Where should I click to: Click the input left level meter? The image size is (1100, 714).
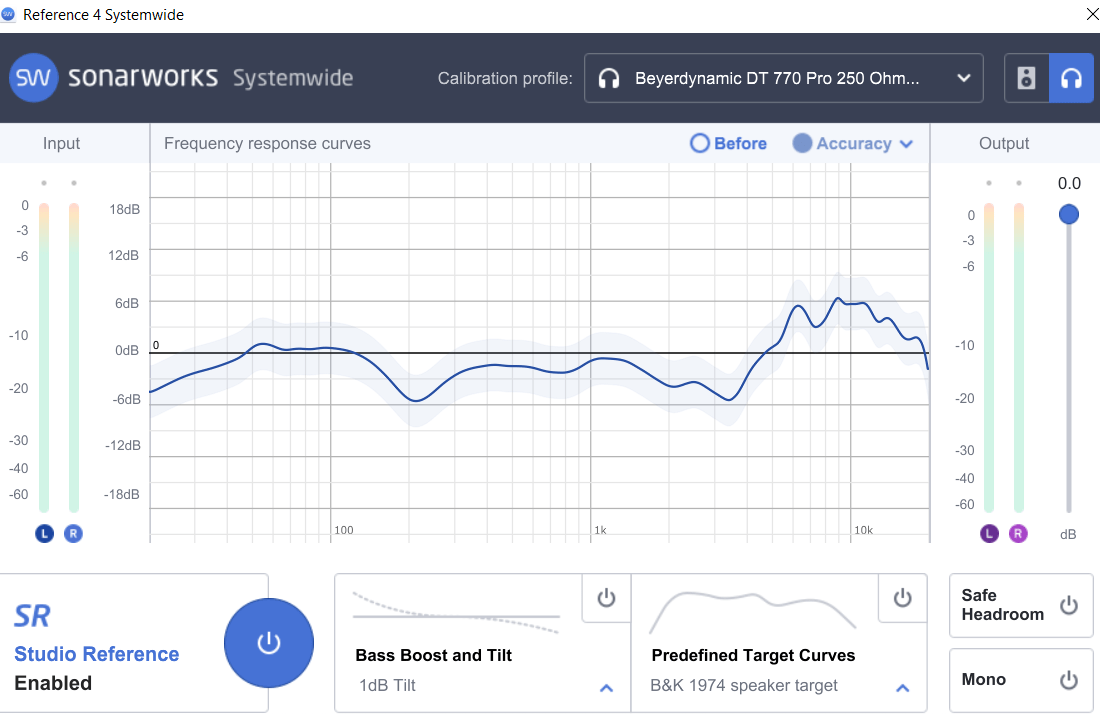[44, 358]
